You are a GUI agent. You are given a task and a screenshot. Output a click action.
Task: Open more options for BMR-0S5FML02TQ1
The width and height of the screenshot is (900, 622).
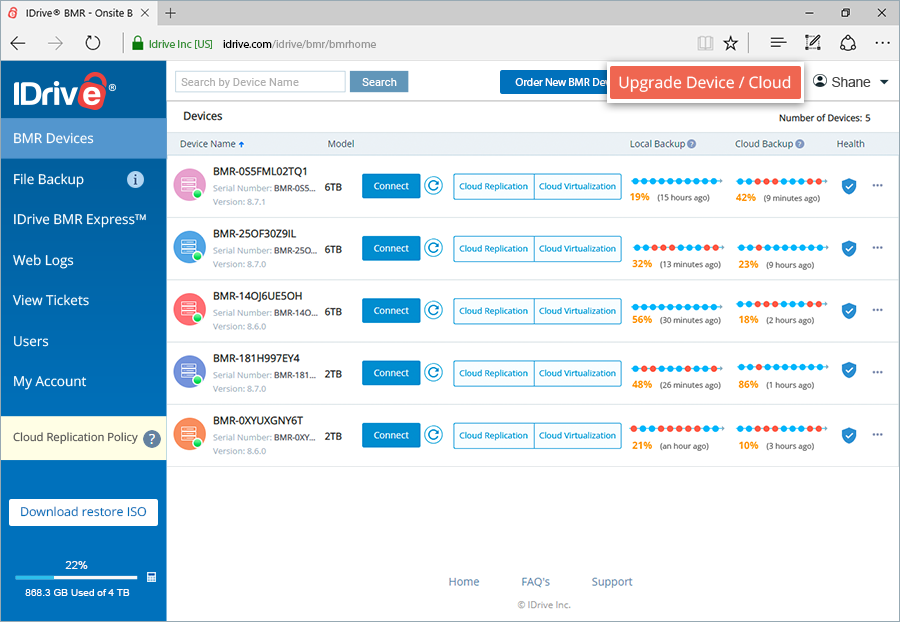click(877, 185)
